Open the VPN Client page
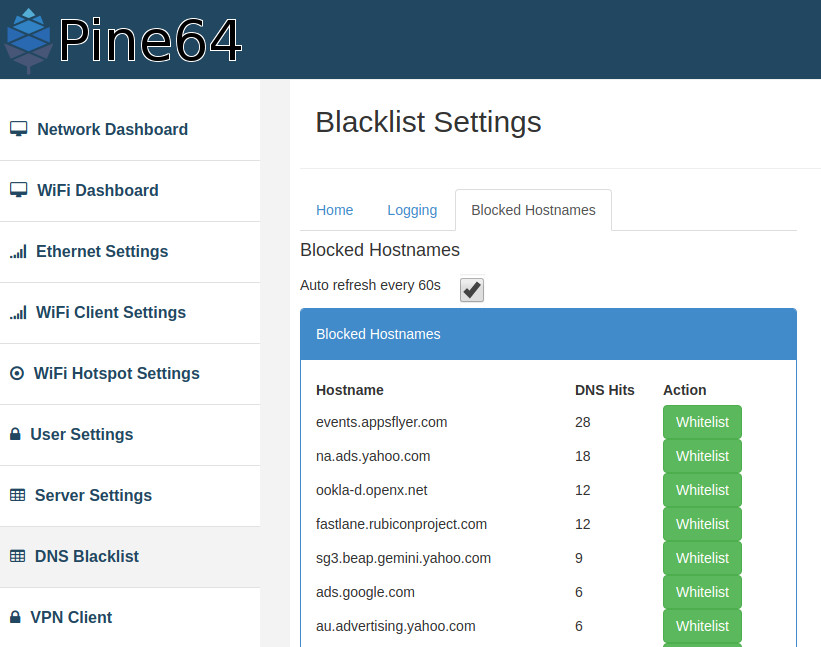This screenshot has width=821, height=647. (130, 618)
